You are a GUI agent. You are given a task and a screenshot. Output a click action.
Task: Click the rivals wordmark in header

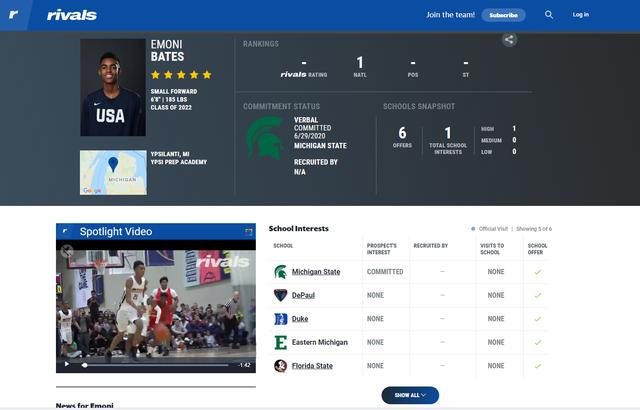pos(72,16)
